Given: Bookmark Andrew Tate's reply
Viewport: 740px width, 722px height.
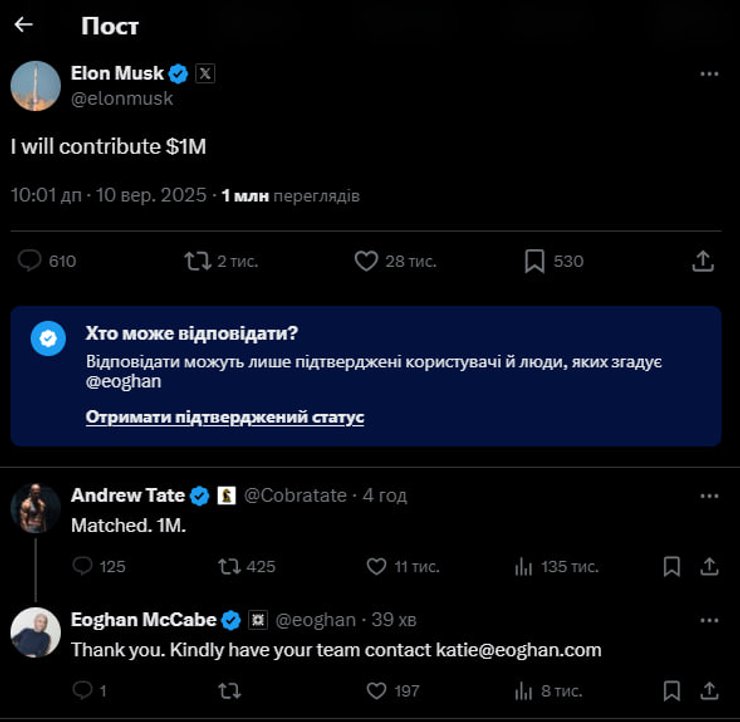Looking at the screenshot, I should [x=673, y=567].
